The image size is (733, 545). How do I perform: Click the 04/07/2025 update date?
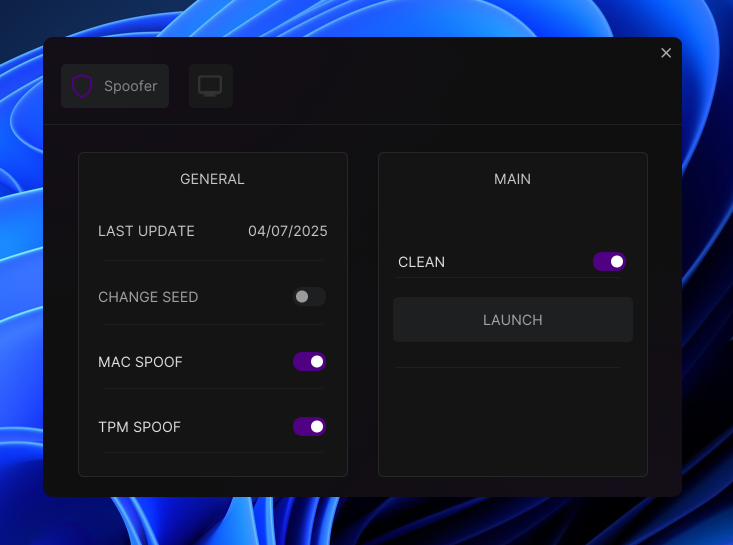point(288,231)
